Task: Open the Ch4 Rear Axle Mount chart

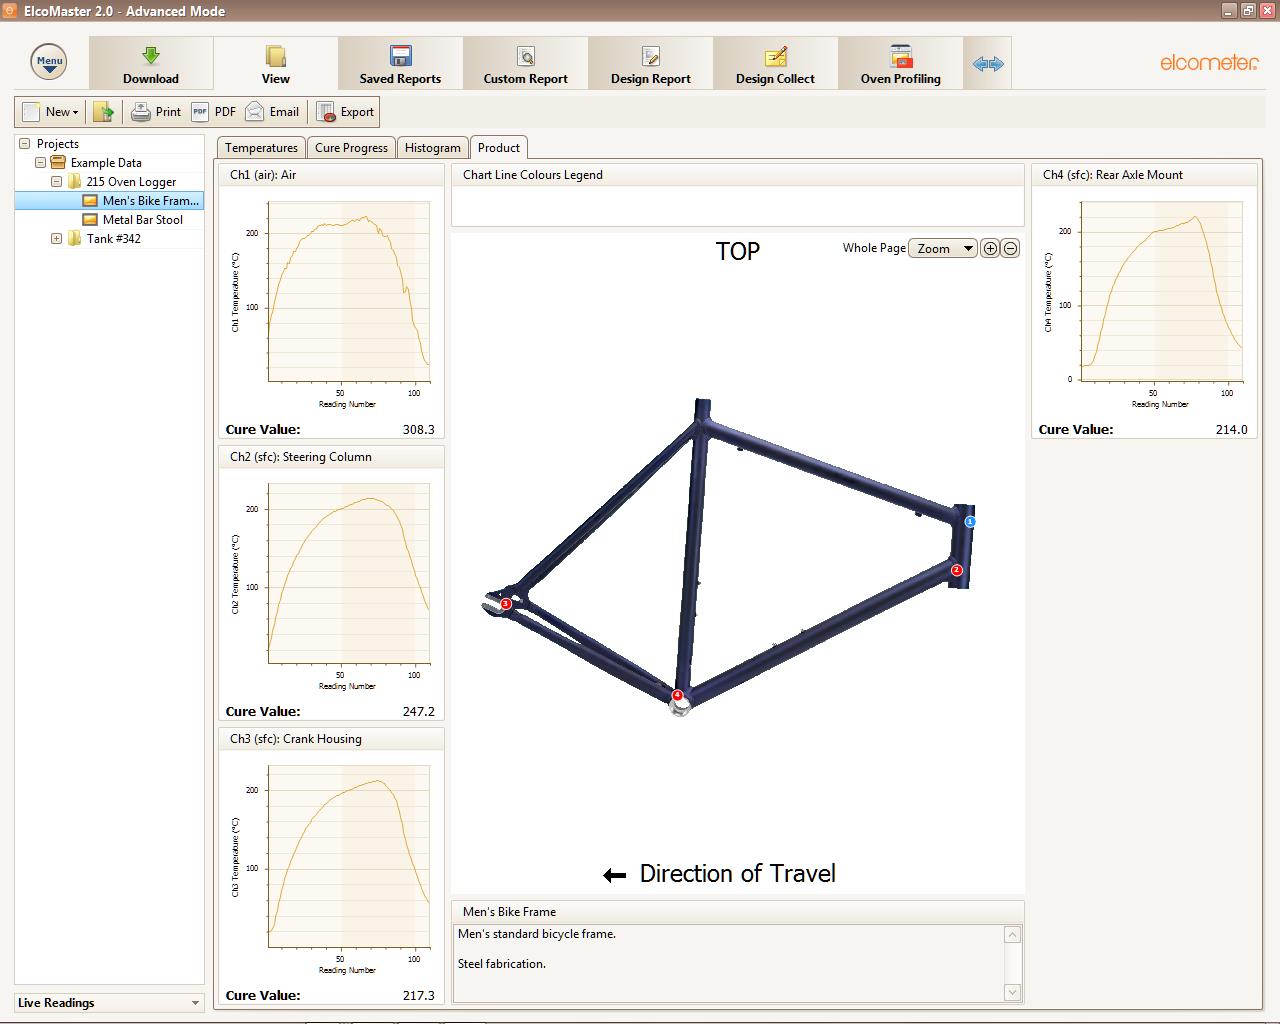Action: pos(1144,303)
